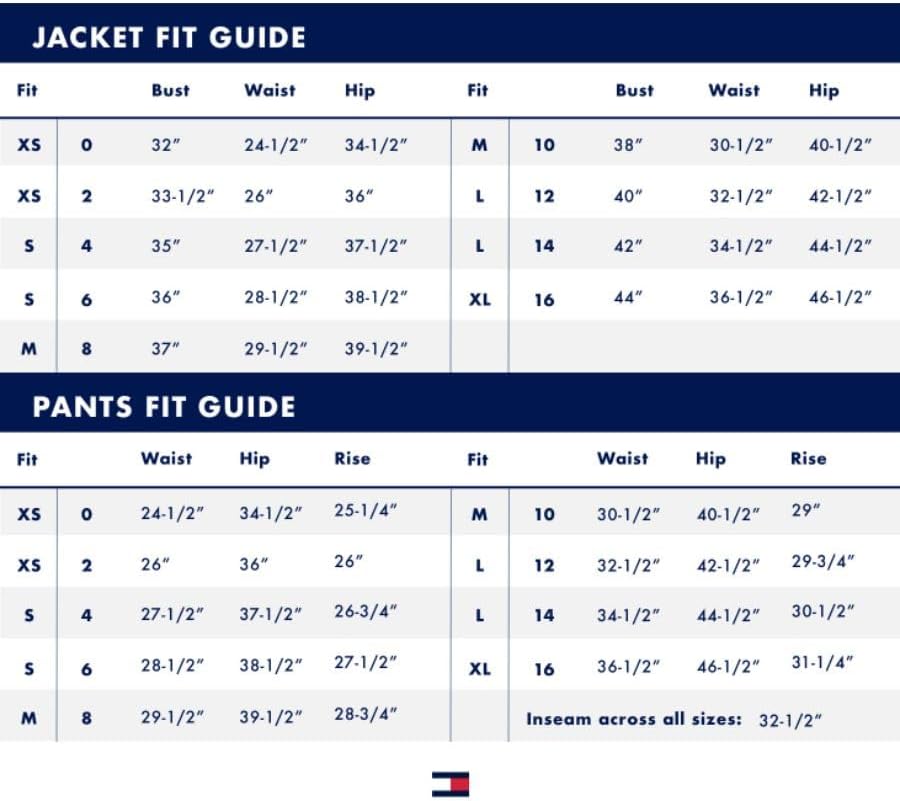Select the 29-3/4" rise value for size 12

(x=823, y=561)
